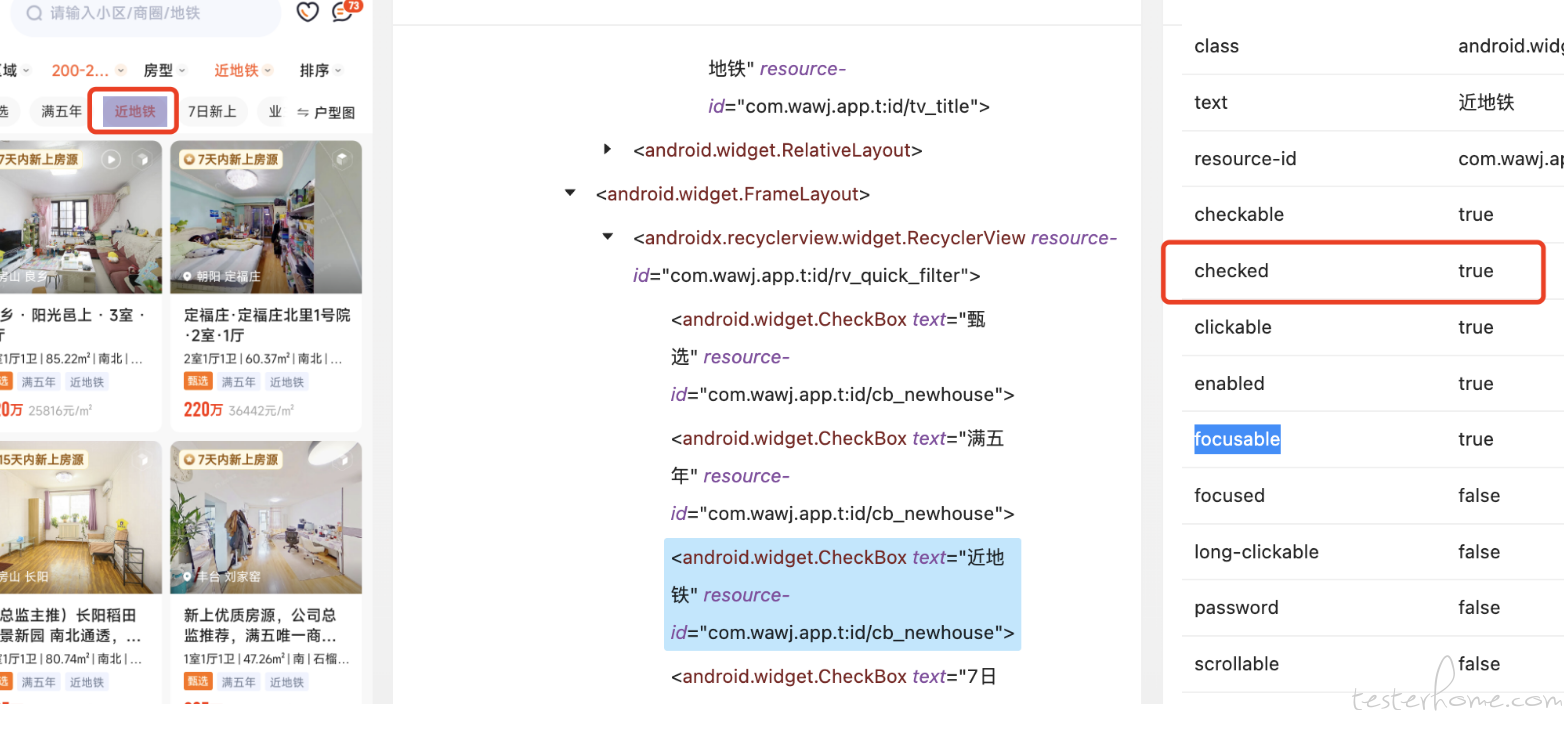Screen dimensions: 1564x731
Task: Select the CheckBox 甄选 tree element
Action: [x=842, y=356]
